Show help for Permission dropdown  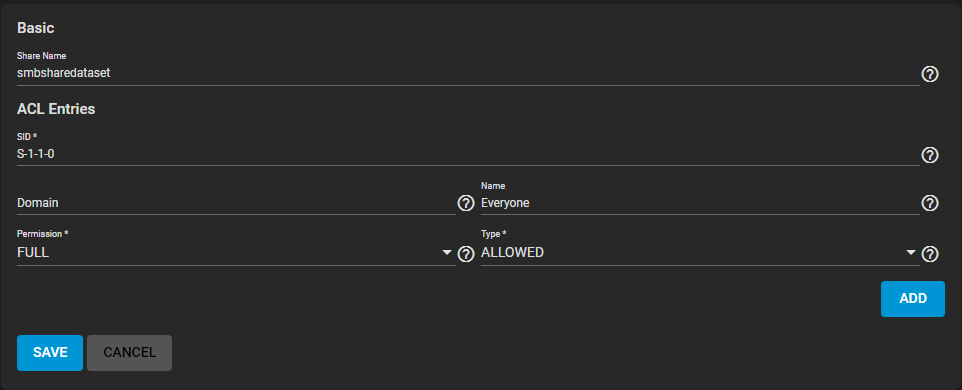(x=466, y=253)
